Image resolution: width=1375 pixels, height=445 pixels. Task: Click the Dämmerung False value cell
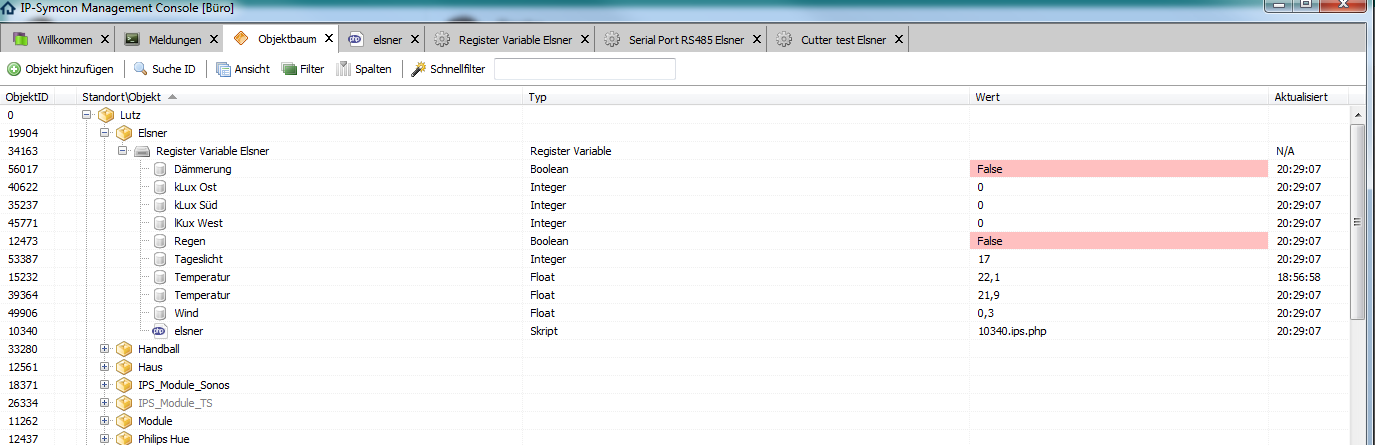point(1118,169)
